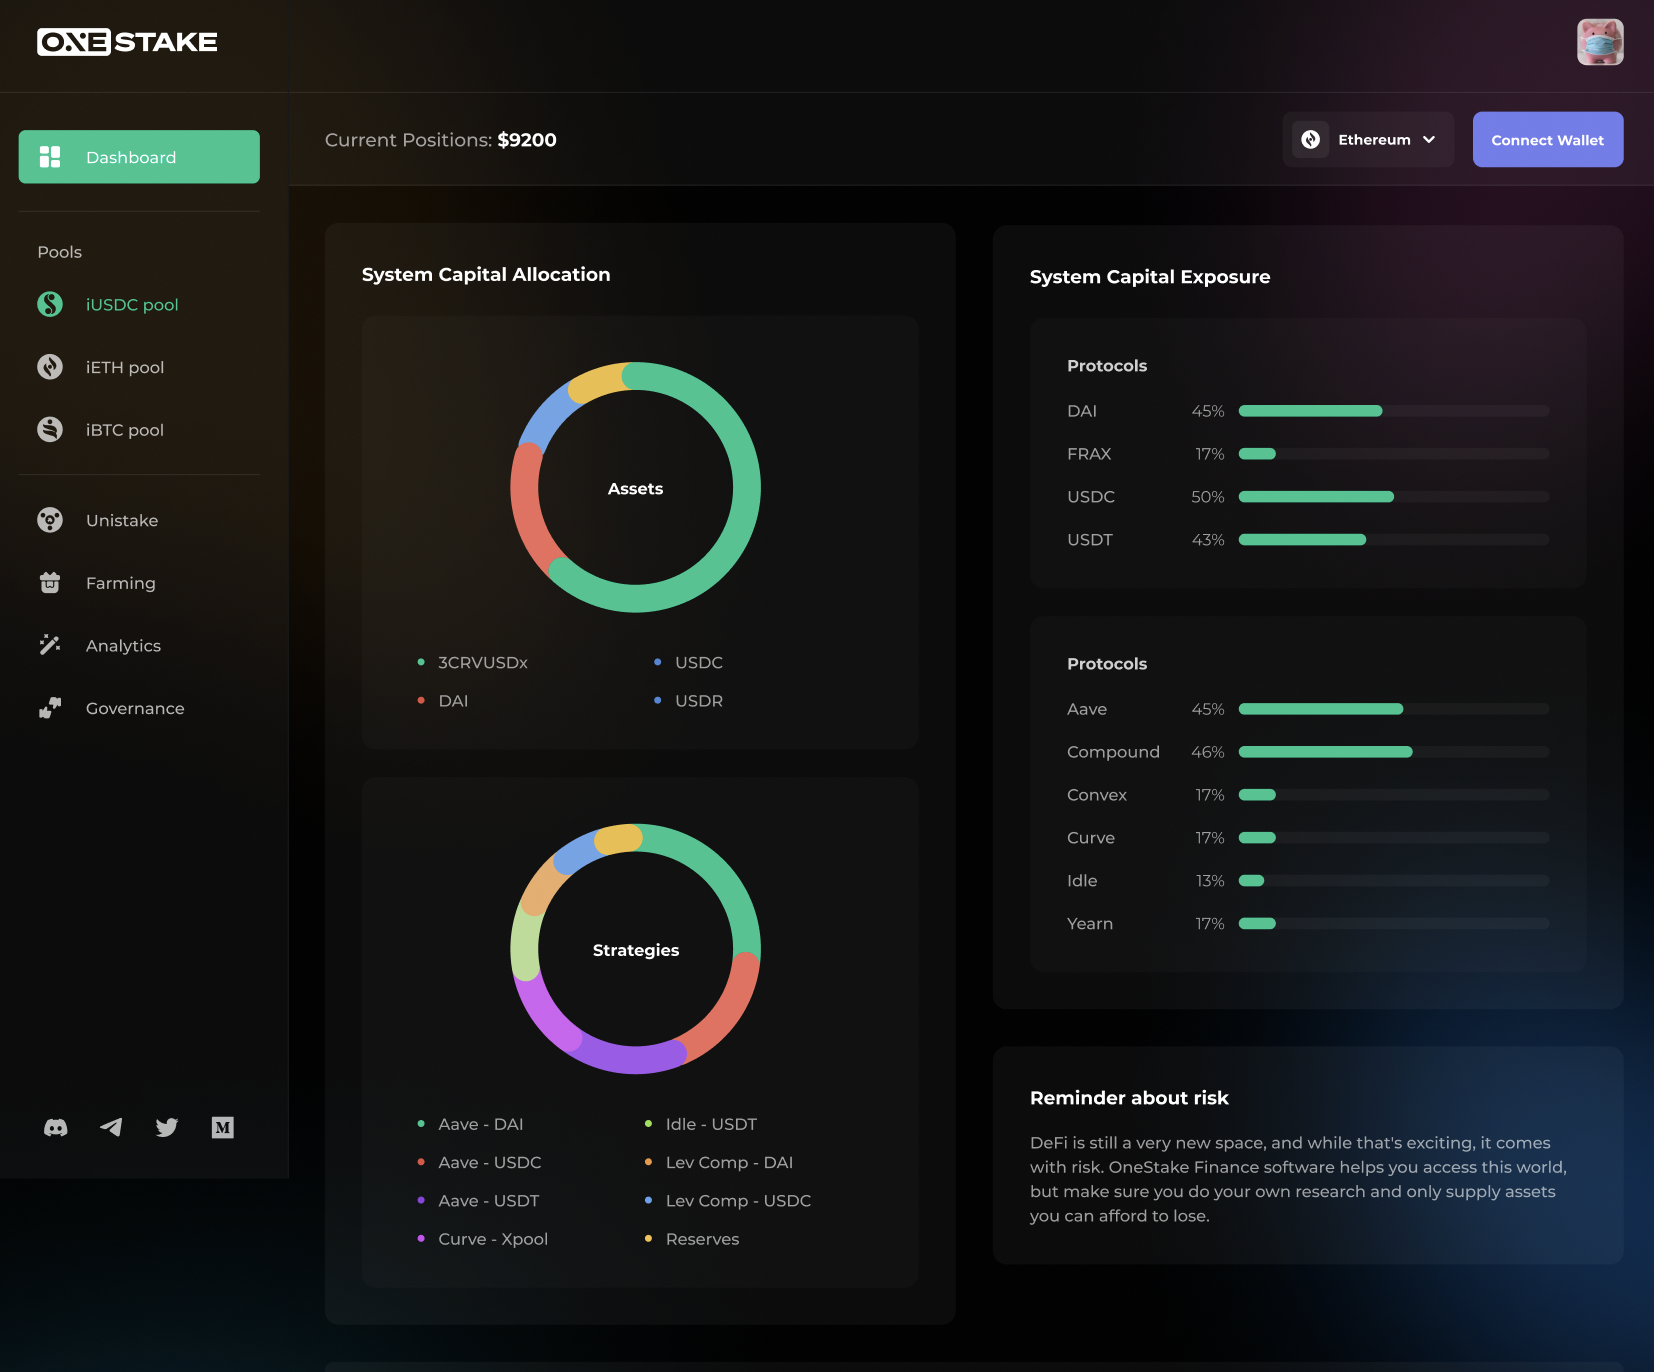Click the Reserves legend entry

(692, 1239)
